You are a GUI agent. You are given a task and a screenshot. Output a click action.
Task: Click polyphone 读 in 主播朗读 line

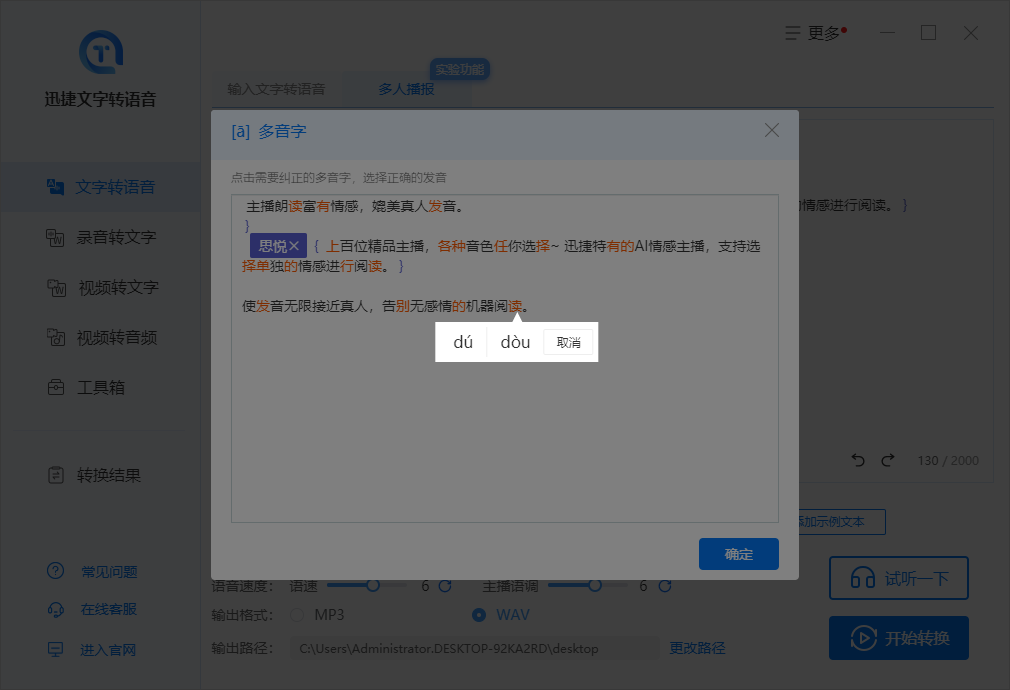click(x=295, y=206)
